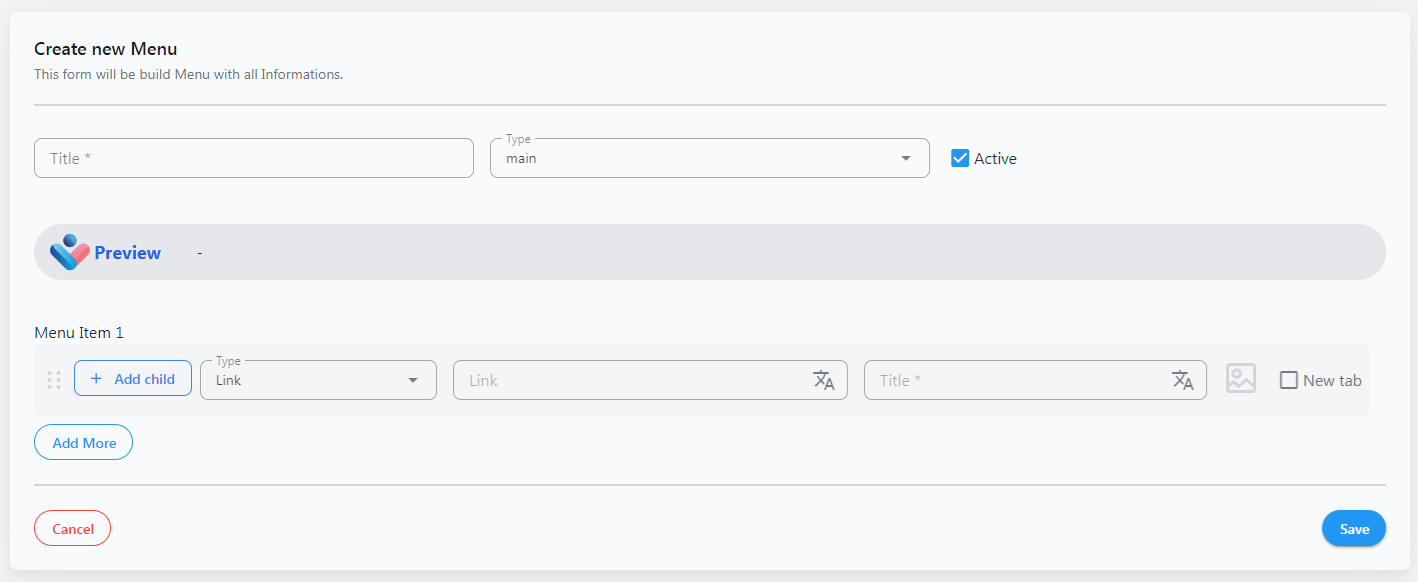Open the Type dropdown showing main
The height and width of the screenshot is (582, 1418).
tap(710, 158)
